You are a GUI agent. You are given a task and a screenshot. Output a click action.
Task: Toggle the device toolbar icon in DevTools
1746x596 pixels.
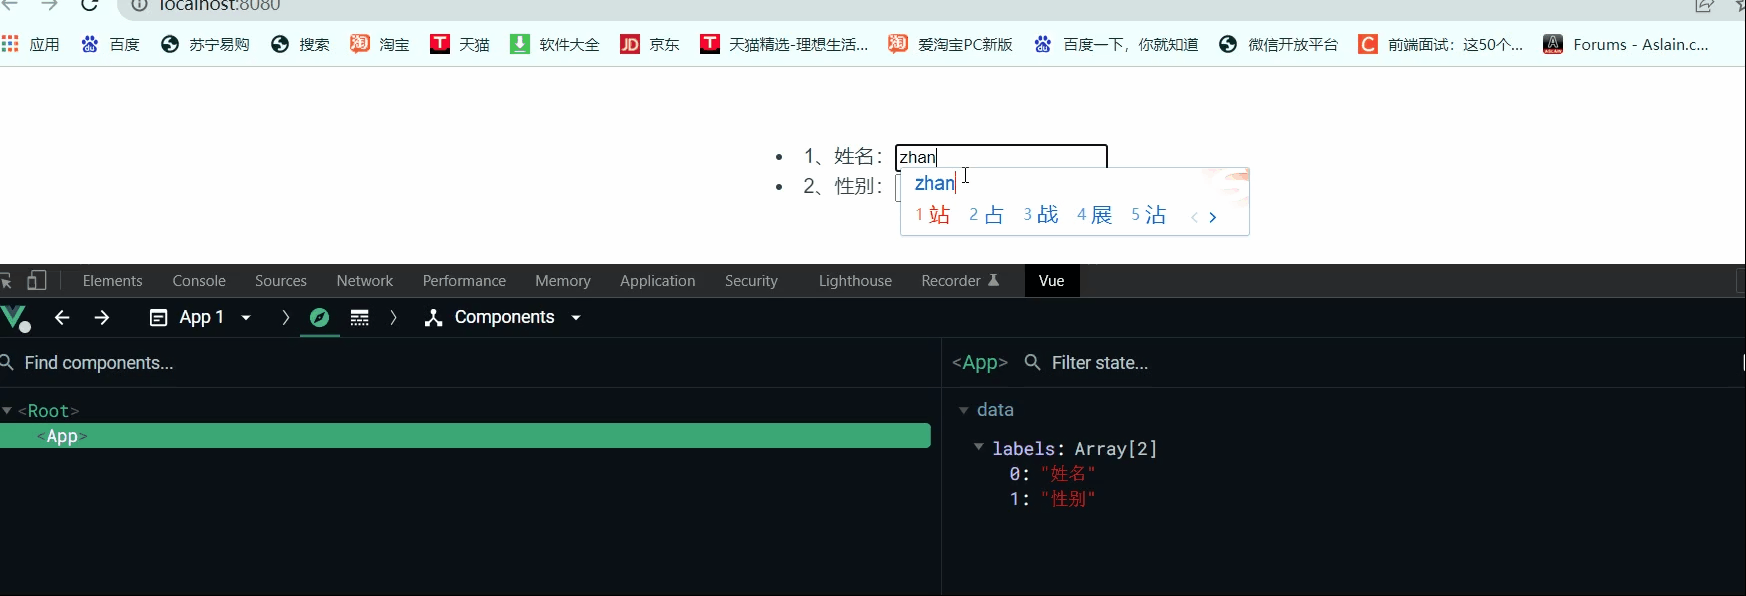point(37,281)
